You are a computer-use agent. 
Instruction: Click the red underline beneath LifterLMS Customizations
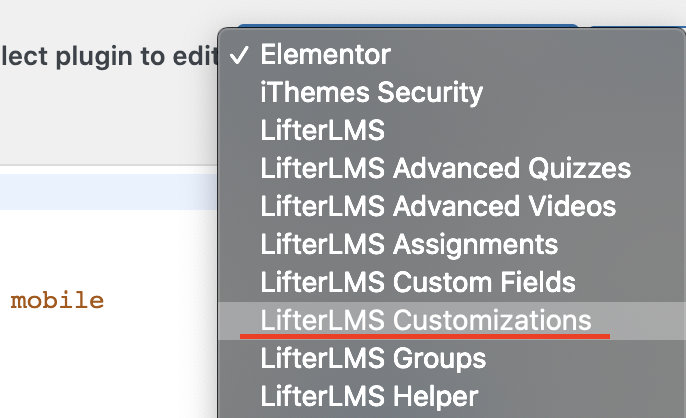tap(425, 336)
